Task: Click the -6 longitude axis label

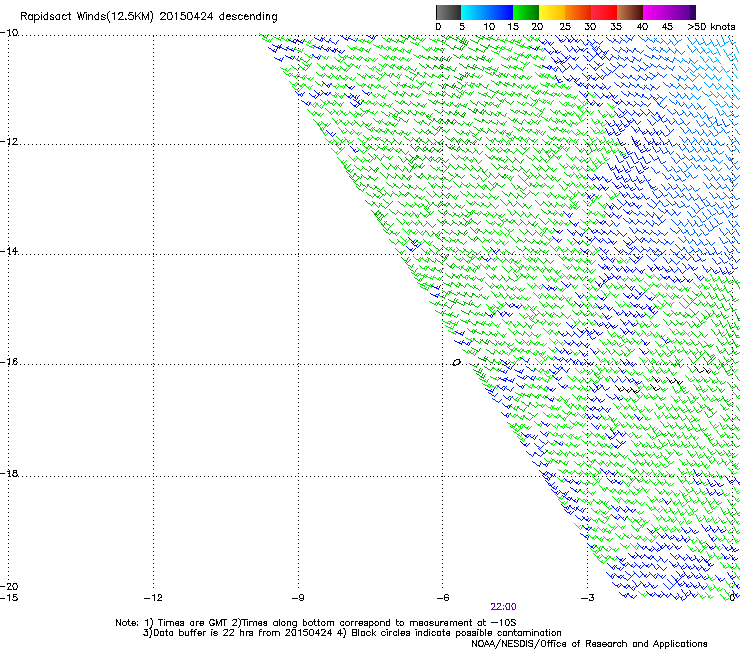Action: [442, 598]
